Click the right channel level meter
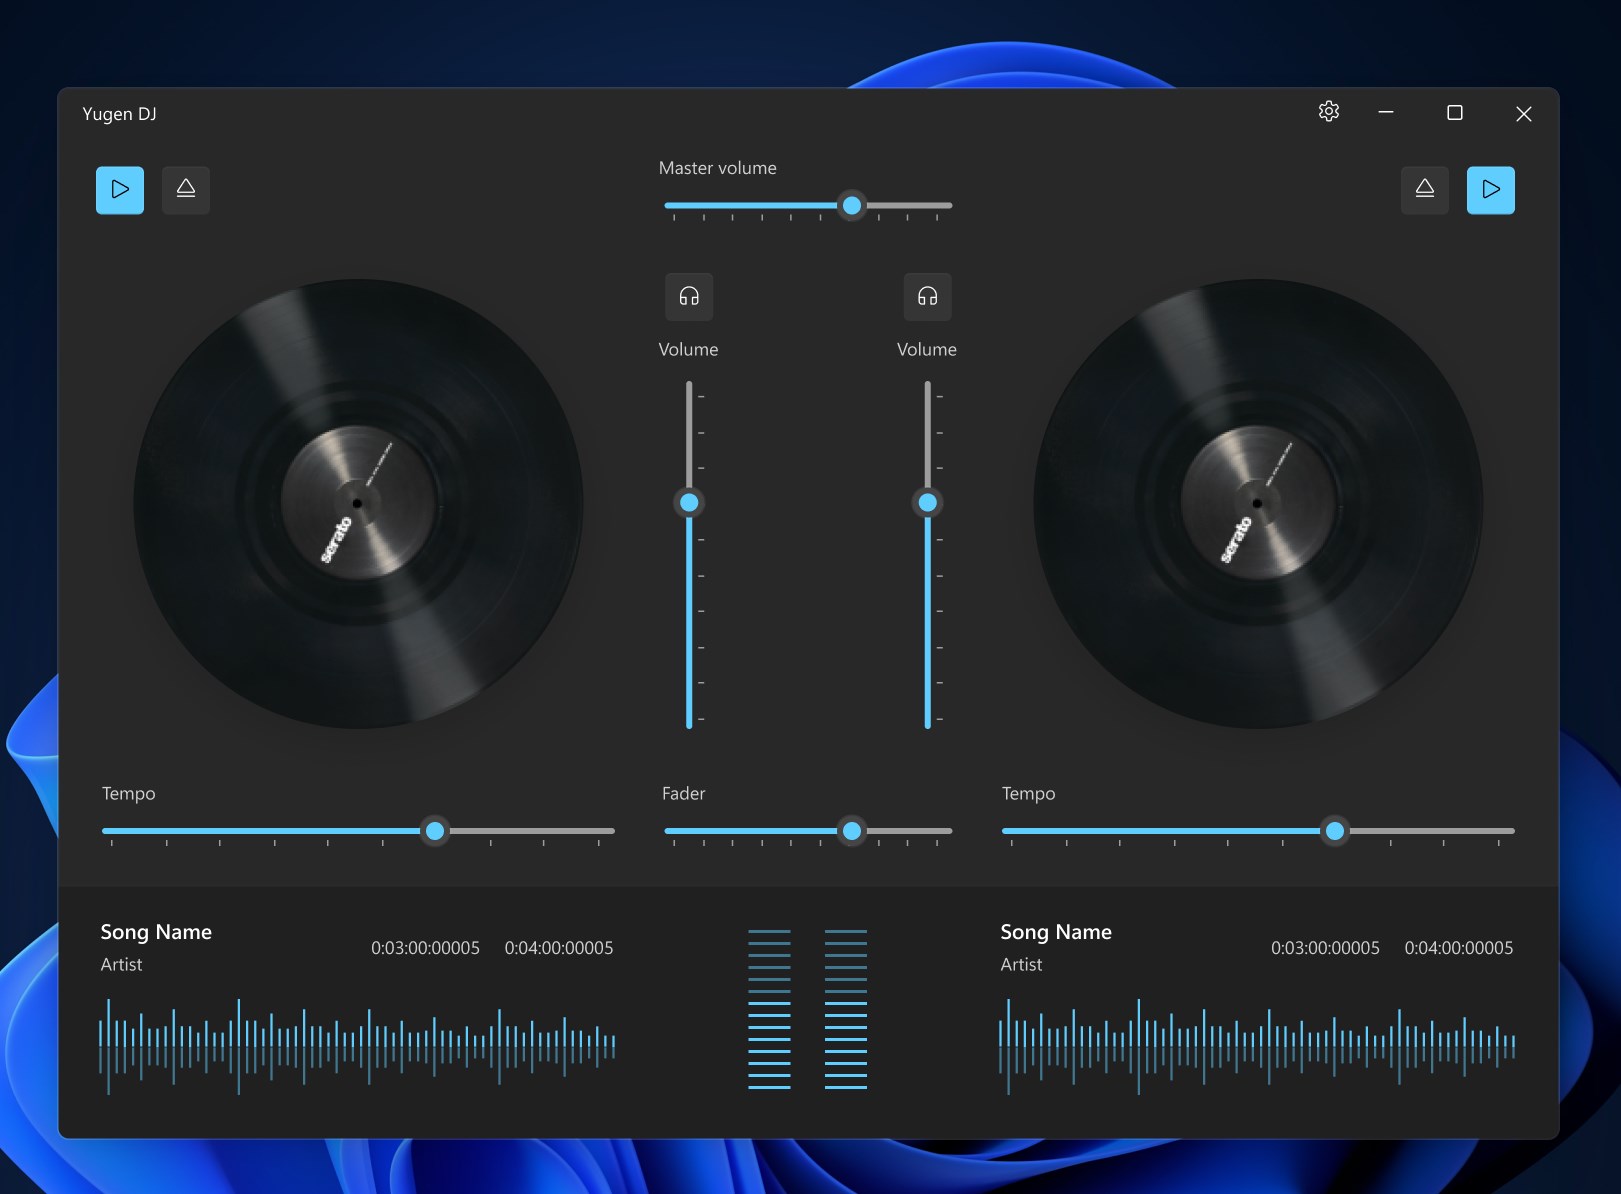The width and height of the screenshot is (1621, 1194). tap(846, 1009)
